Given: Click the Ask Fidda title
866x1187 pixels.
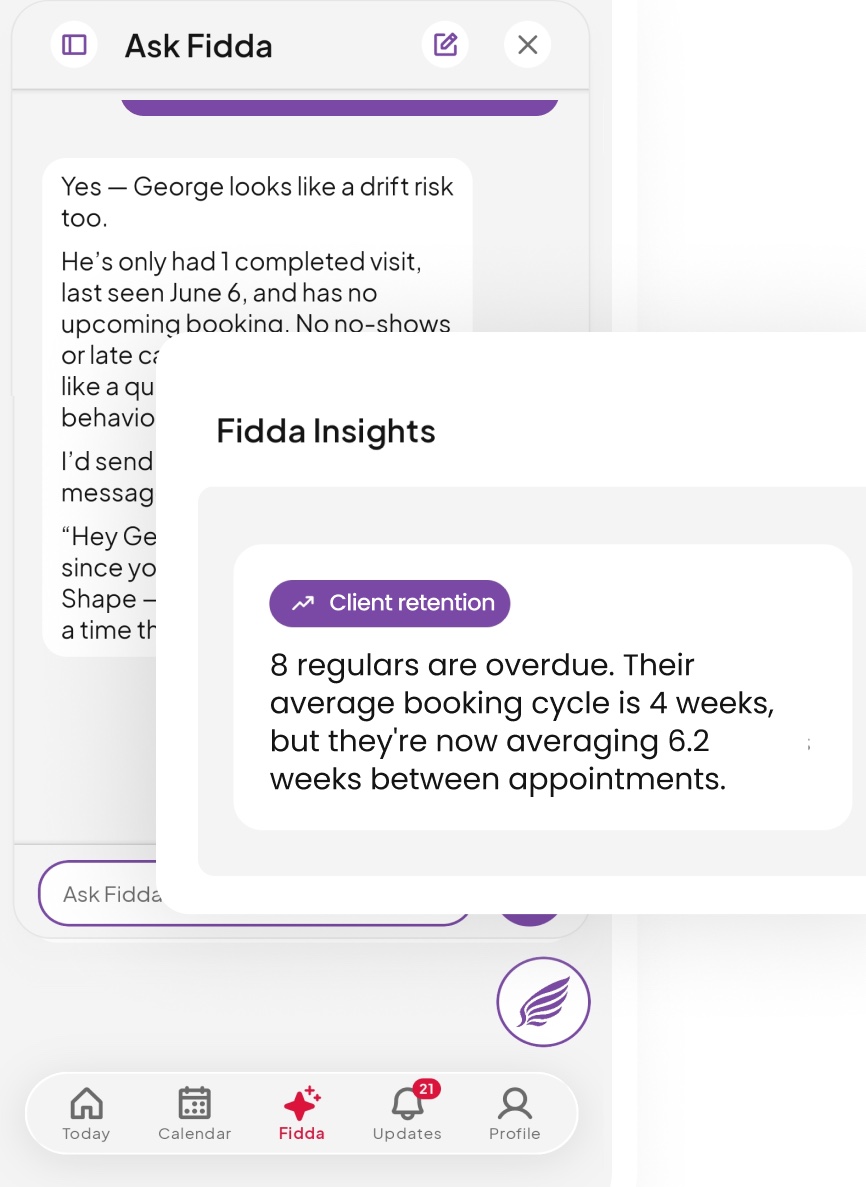Looking at the screenshot, I should tap(198, 45).
